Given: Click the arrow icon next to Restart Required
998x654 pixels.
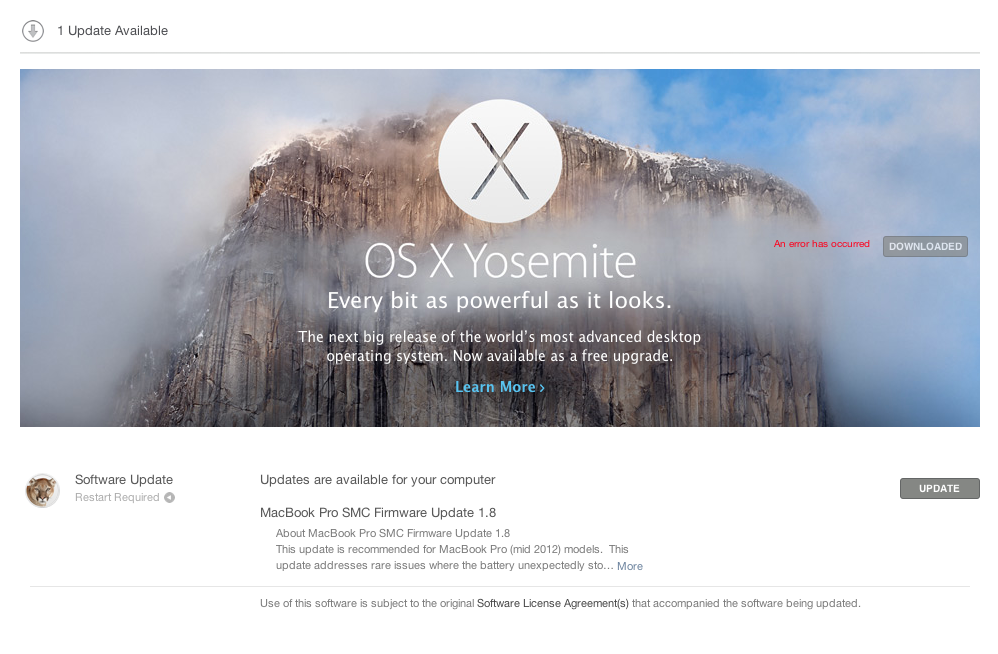Looking at the screenshot, I should 169,497.
